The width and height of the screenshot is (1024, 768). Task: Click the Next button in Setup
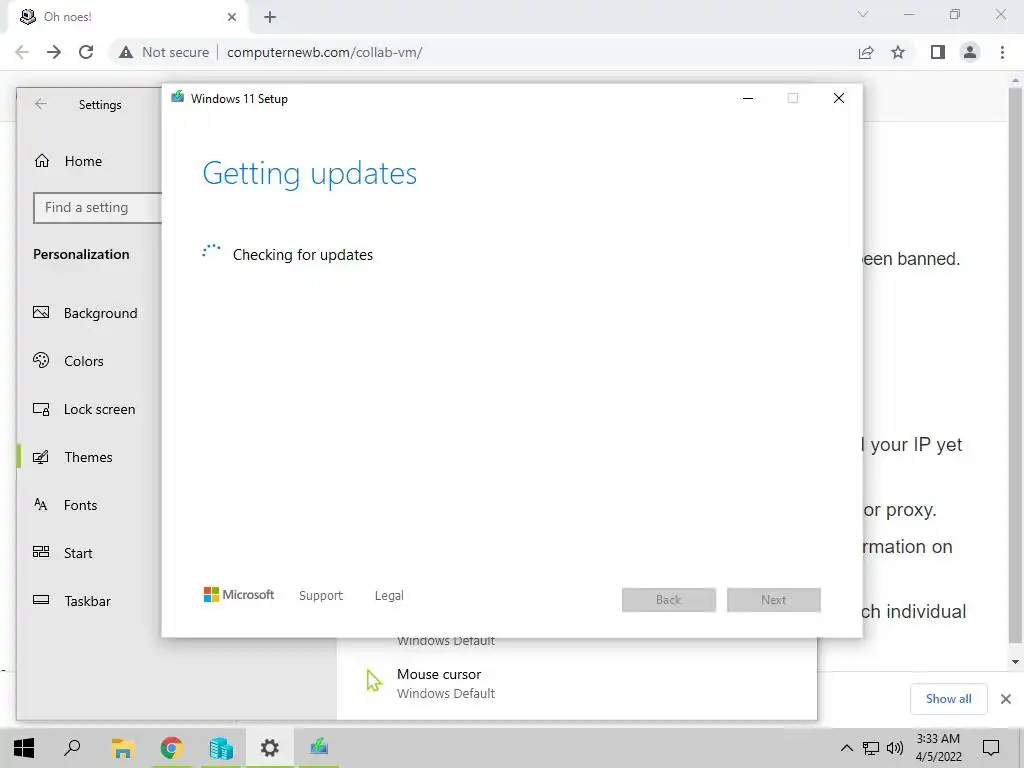point(774,600)
